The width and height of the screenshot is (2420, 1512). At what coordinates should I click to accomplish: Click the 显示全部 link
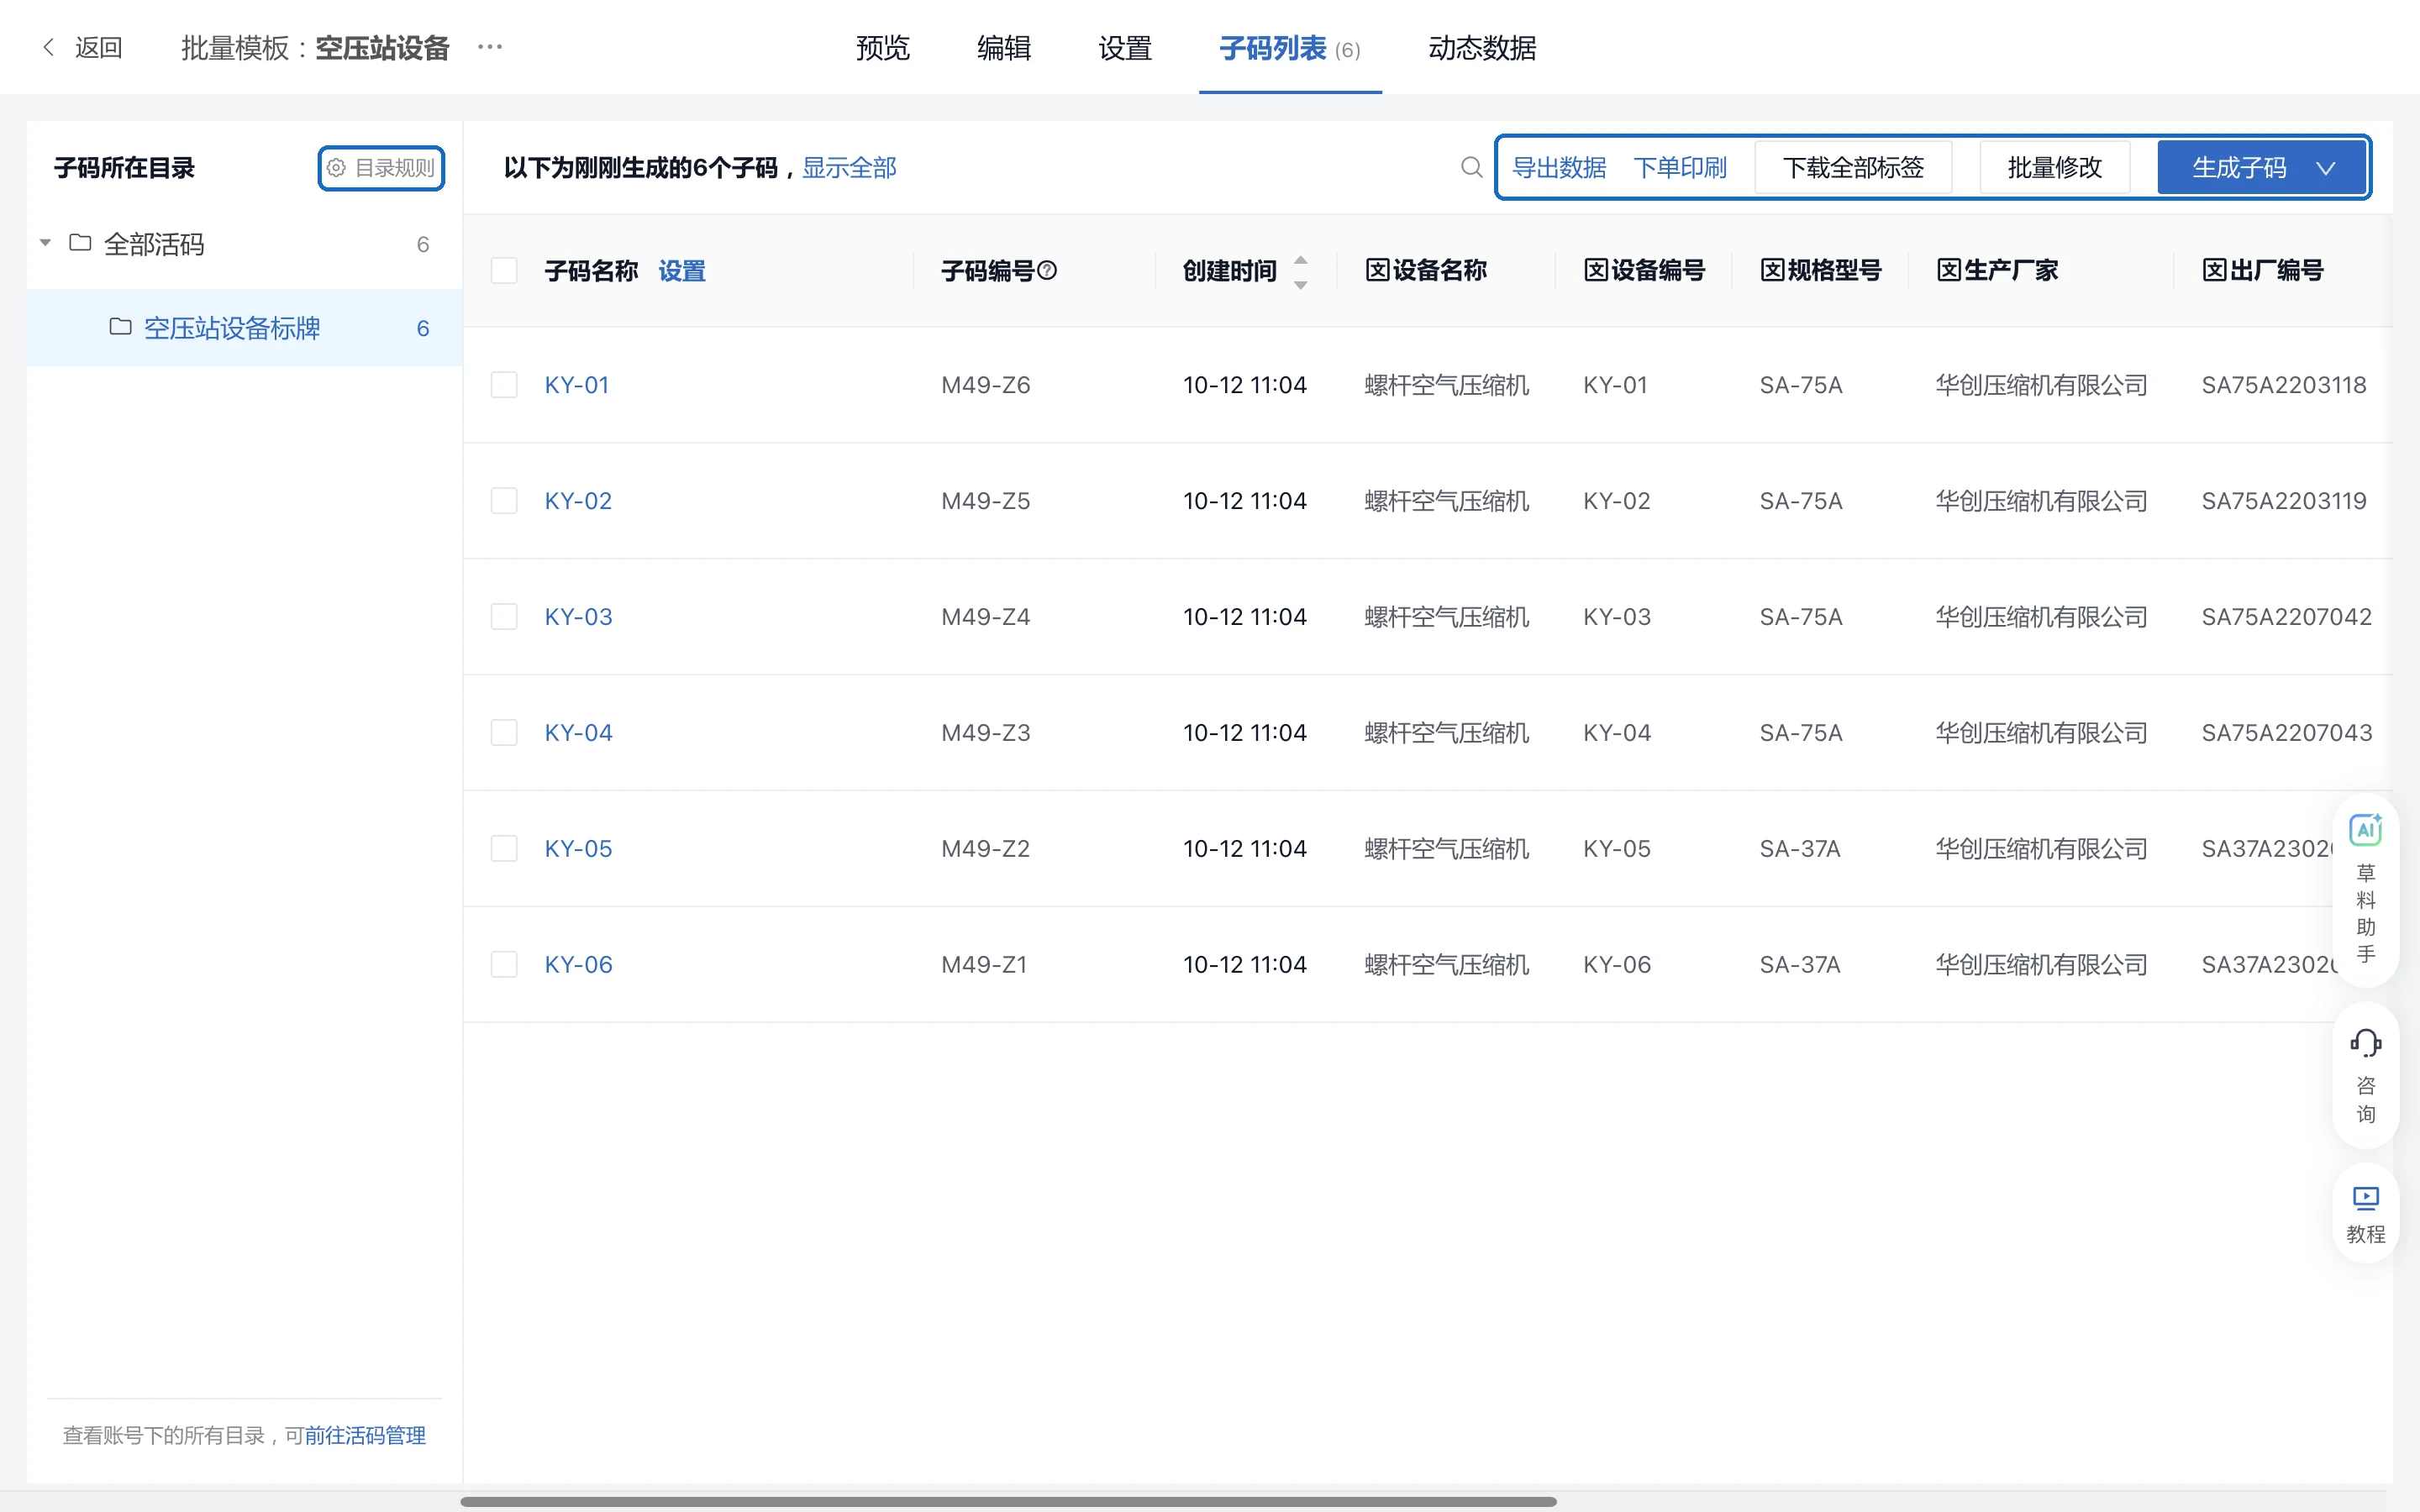tap(849, 167)
